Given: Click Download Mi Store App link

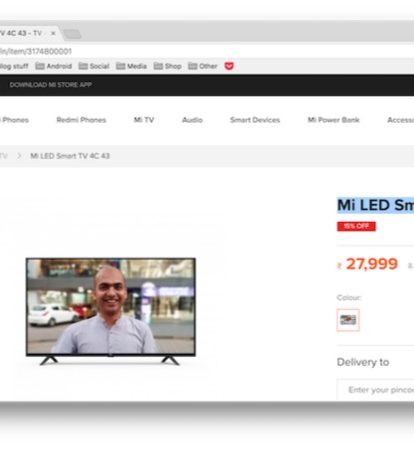Looking at the screenshot, I should click(51, 85).
